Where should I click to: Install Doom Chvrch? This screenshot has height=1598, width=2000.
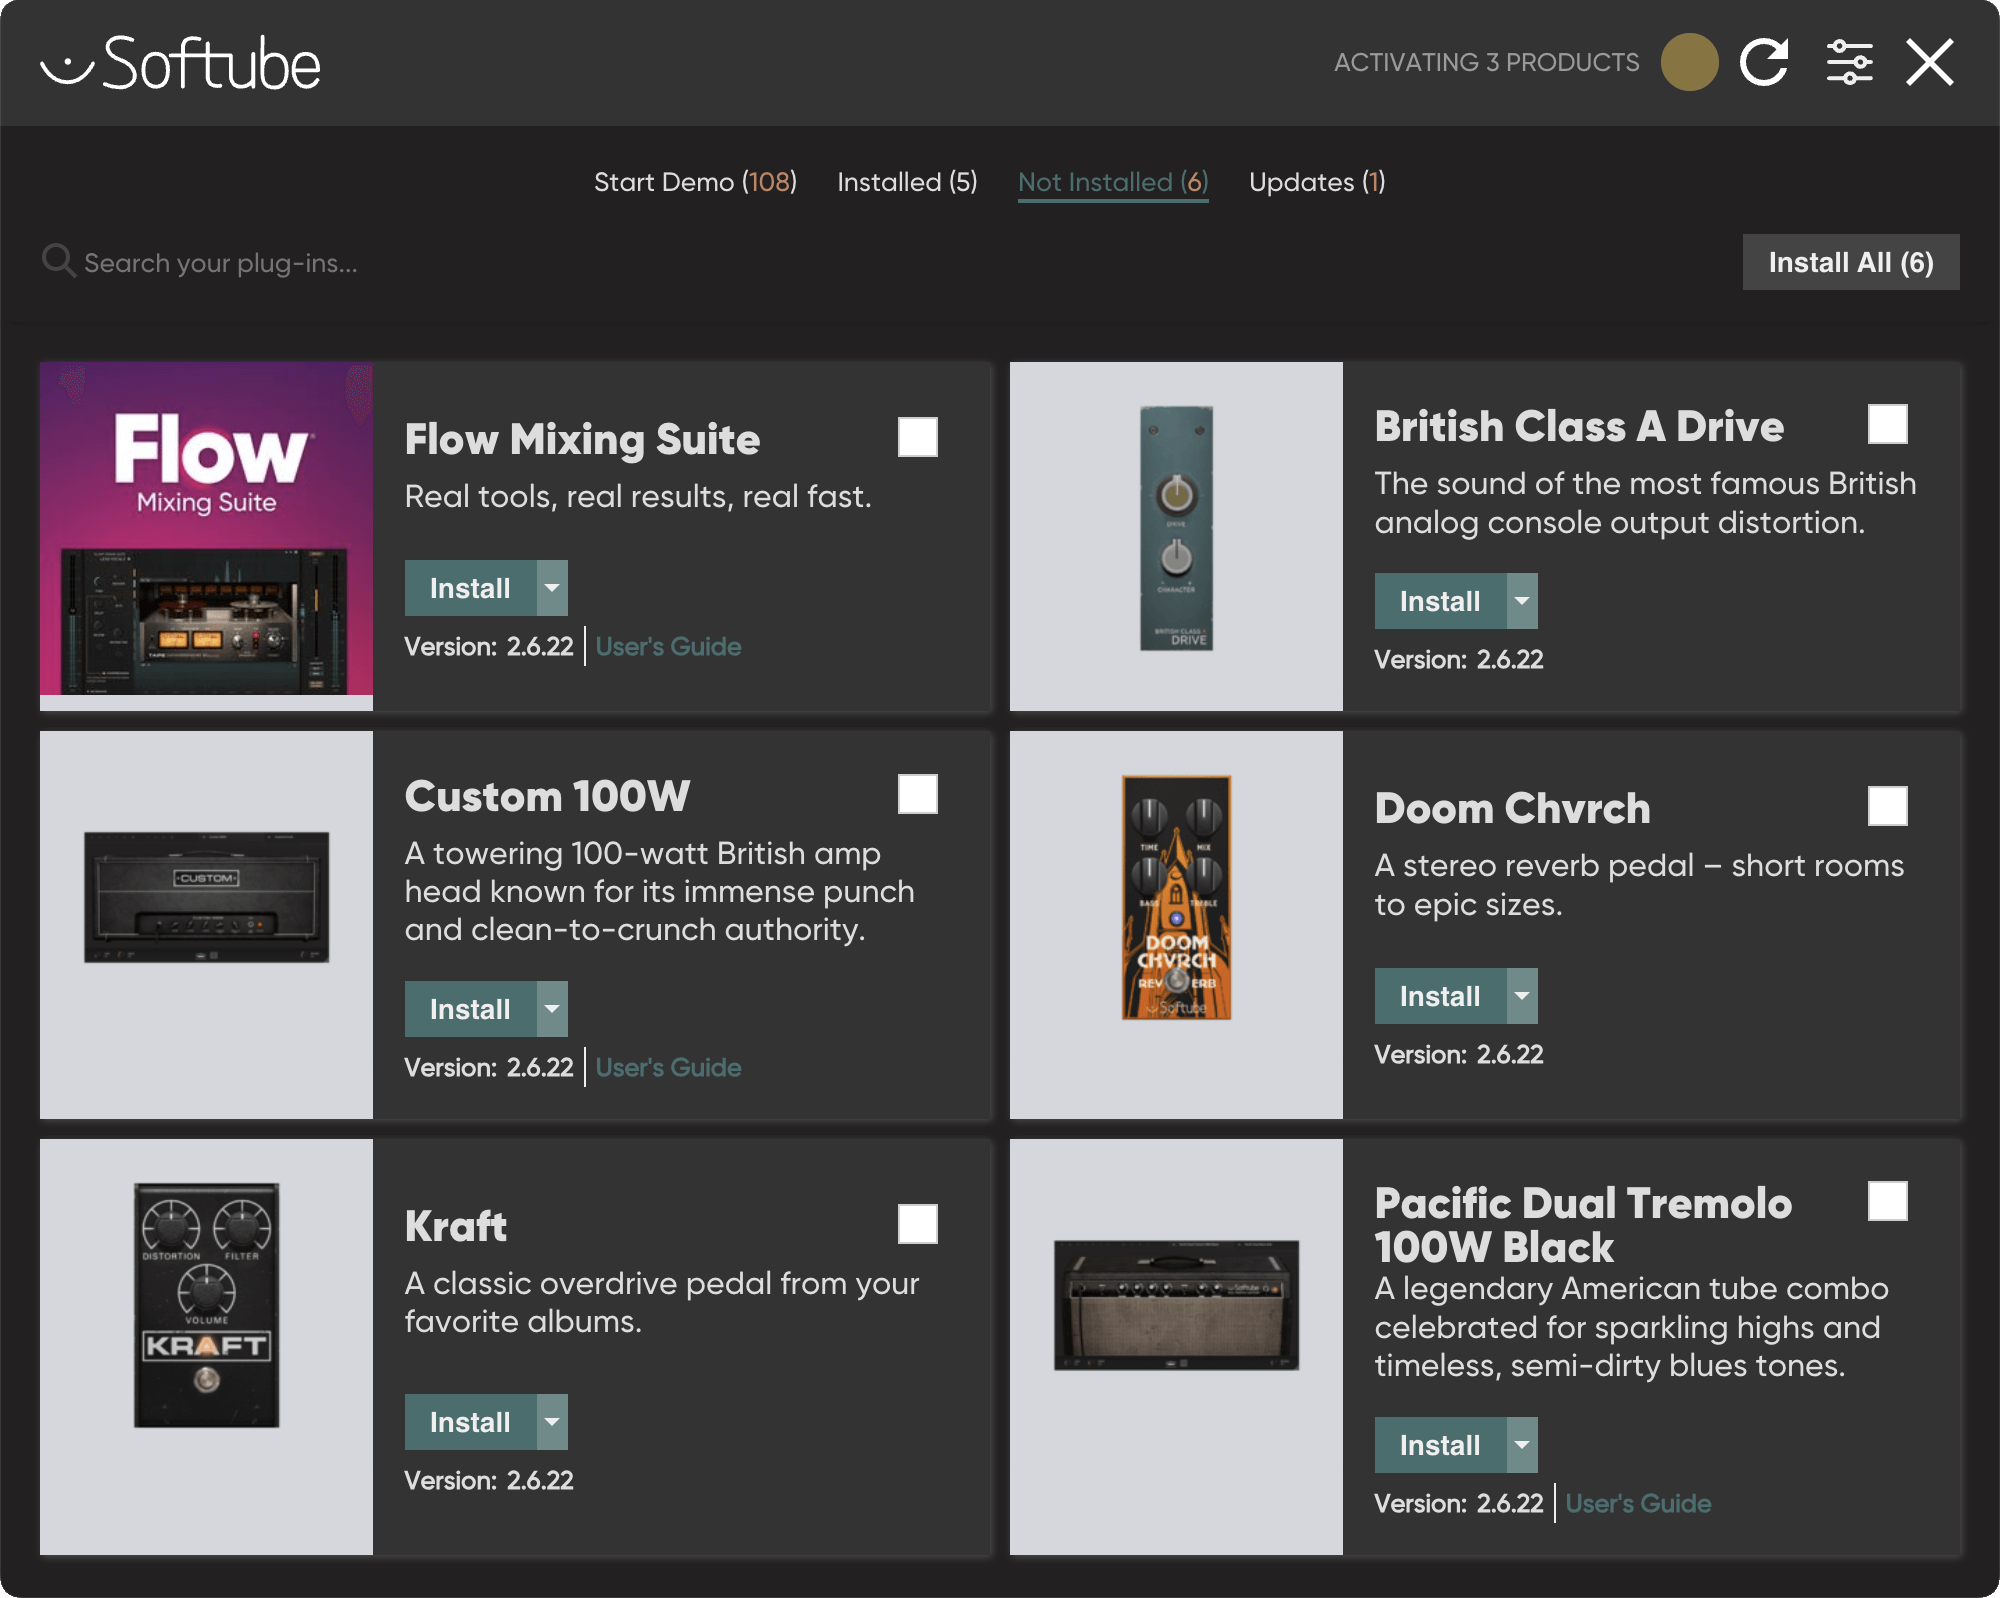pos(1440,996)
